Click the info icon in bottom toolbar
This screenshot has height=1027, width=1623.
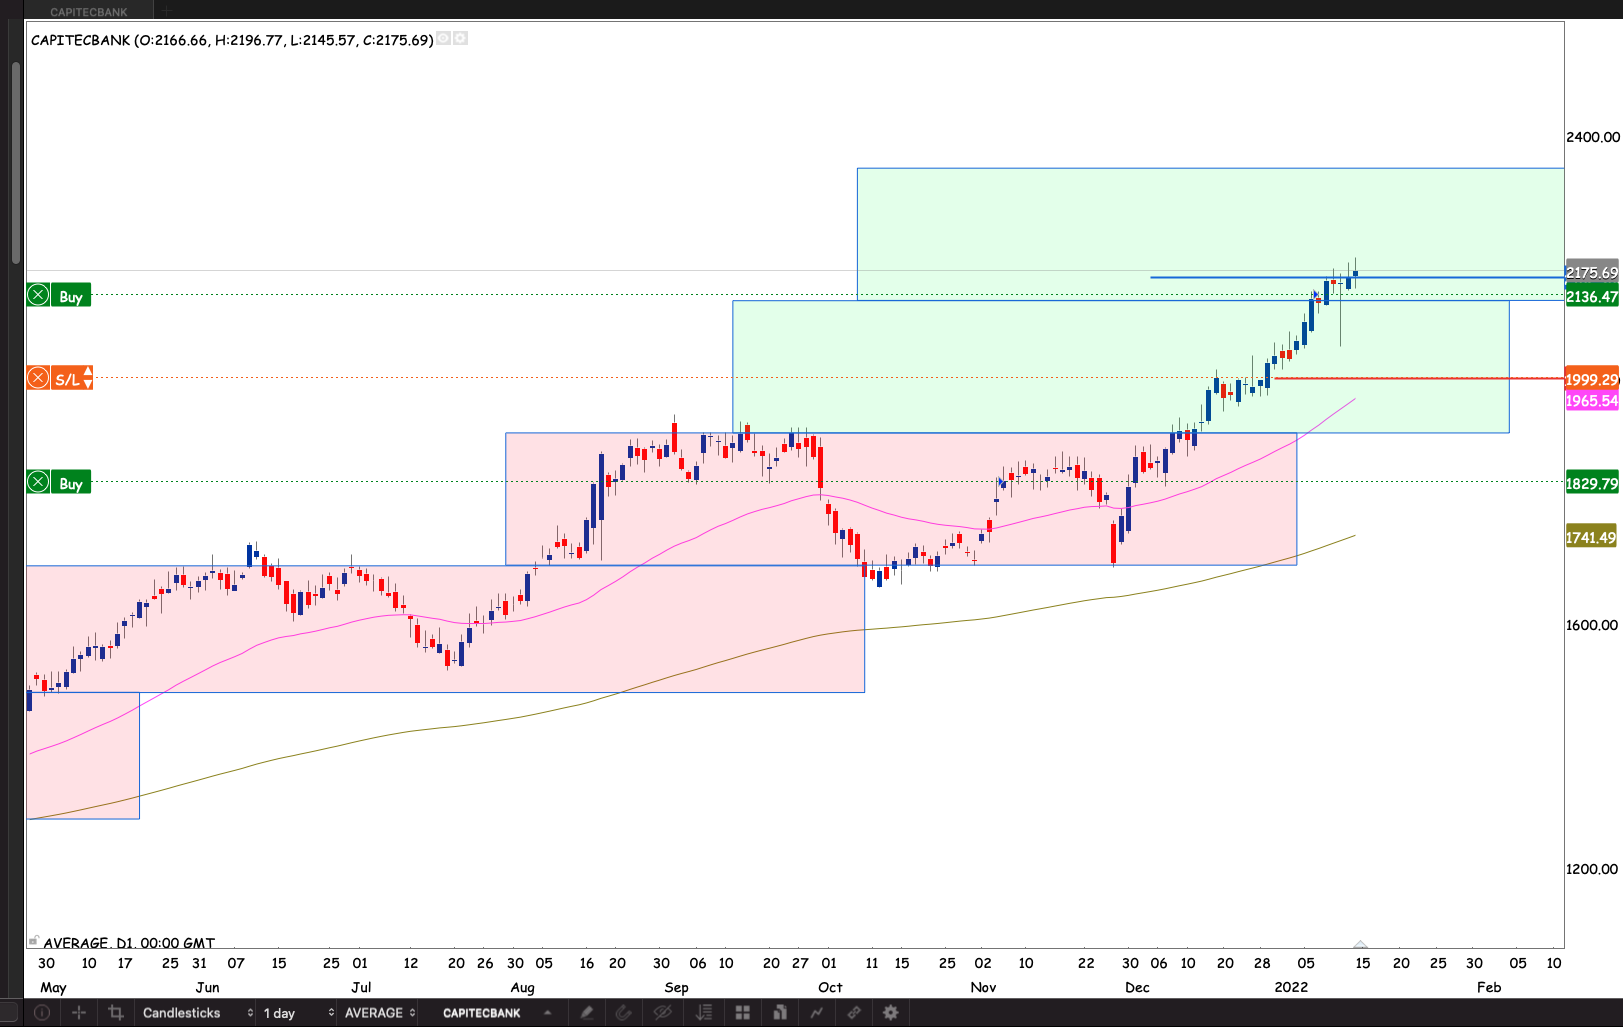tap(42, 1013)
